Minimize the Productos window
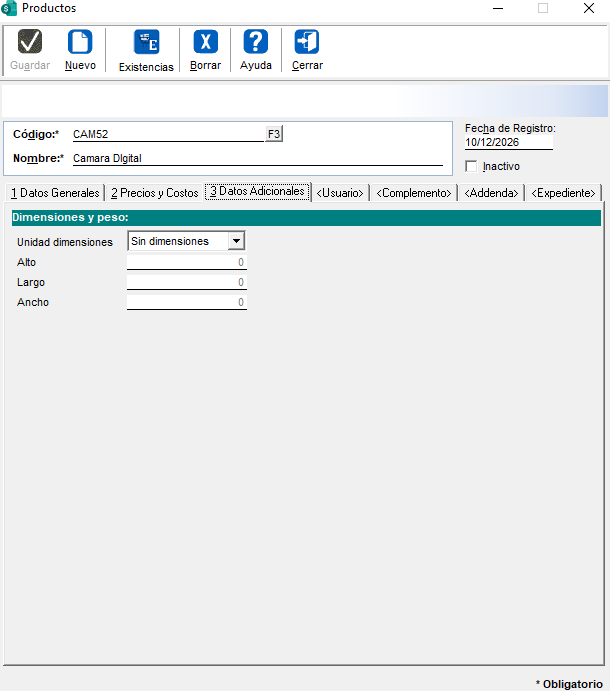 pyautogui.click(x=498, y=8)
